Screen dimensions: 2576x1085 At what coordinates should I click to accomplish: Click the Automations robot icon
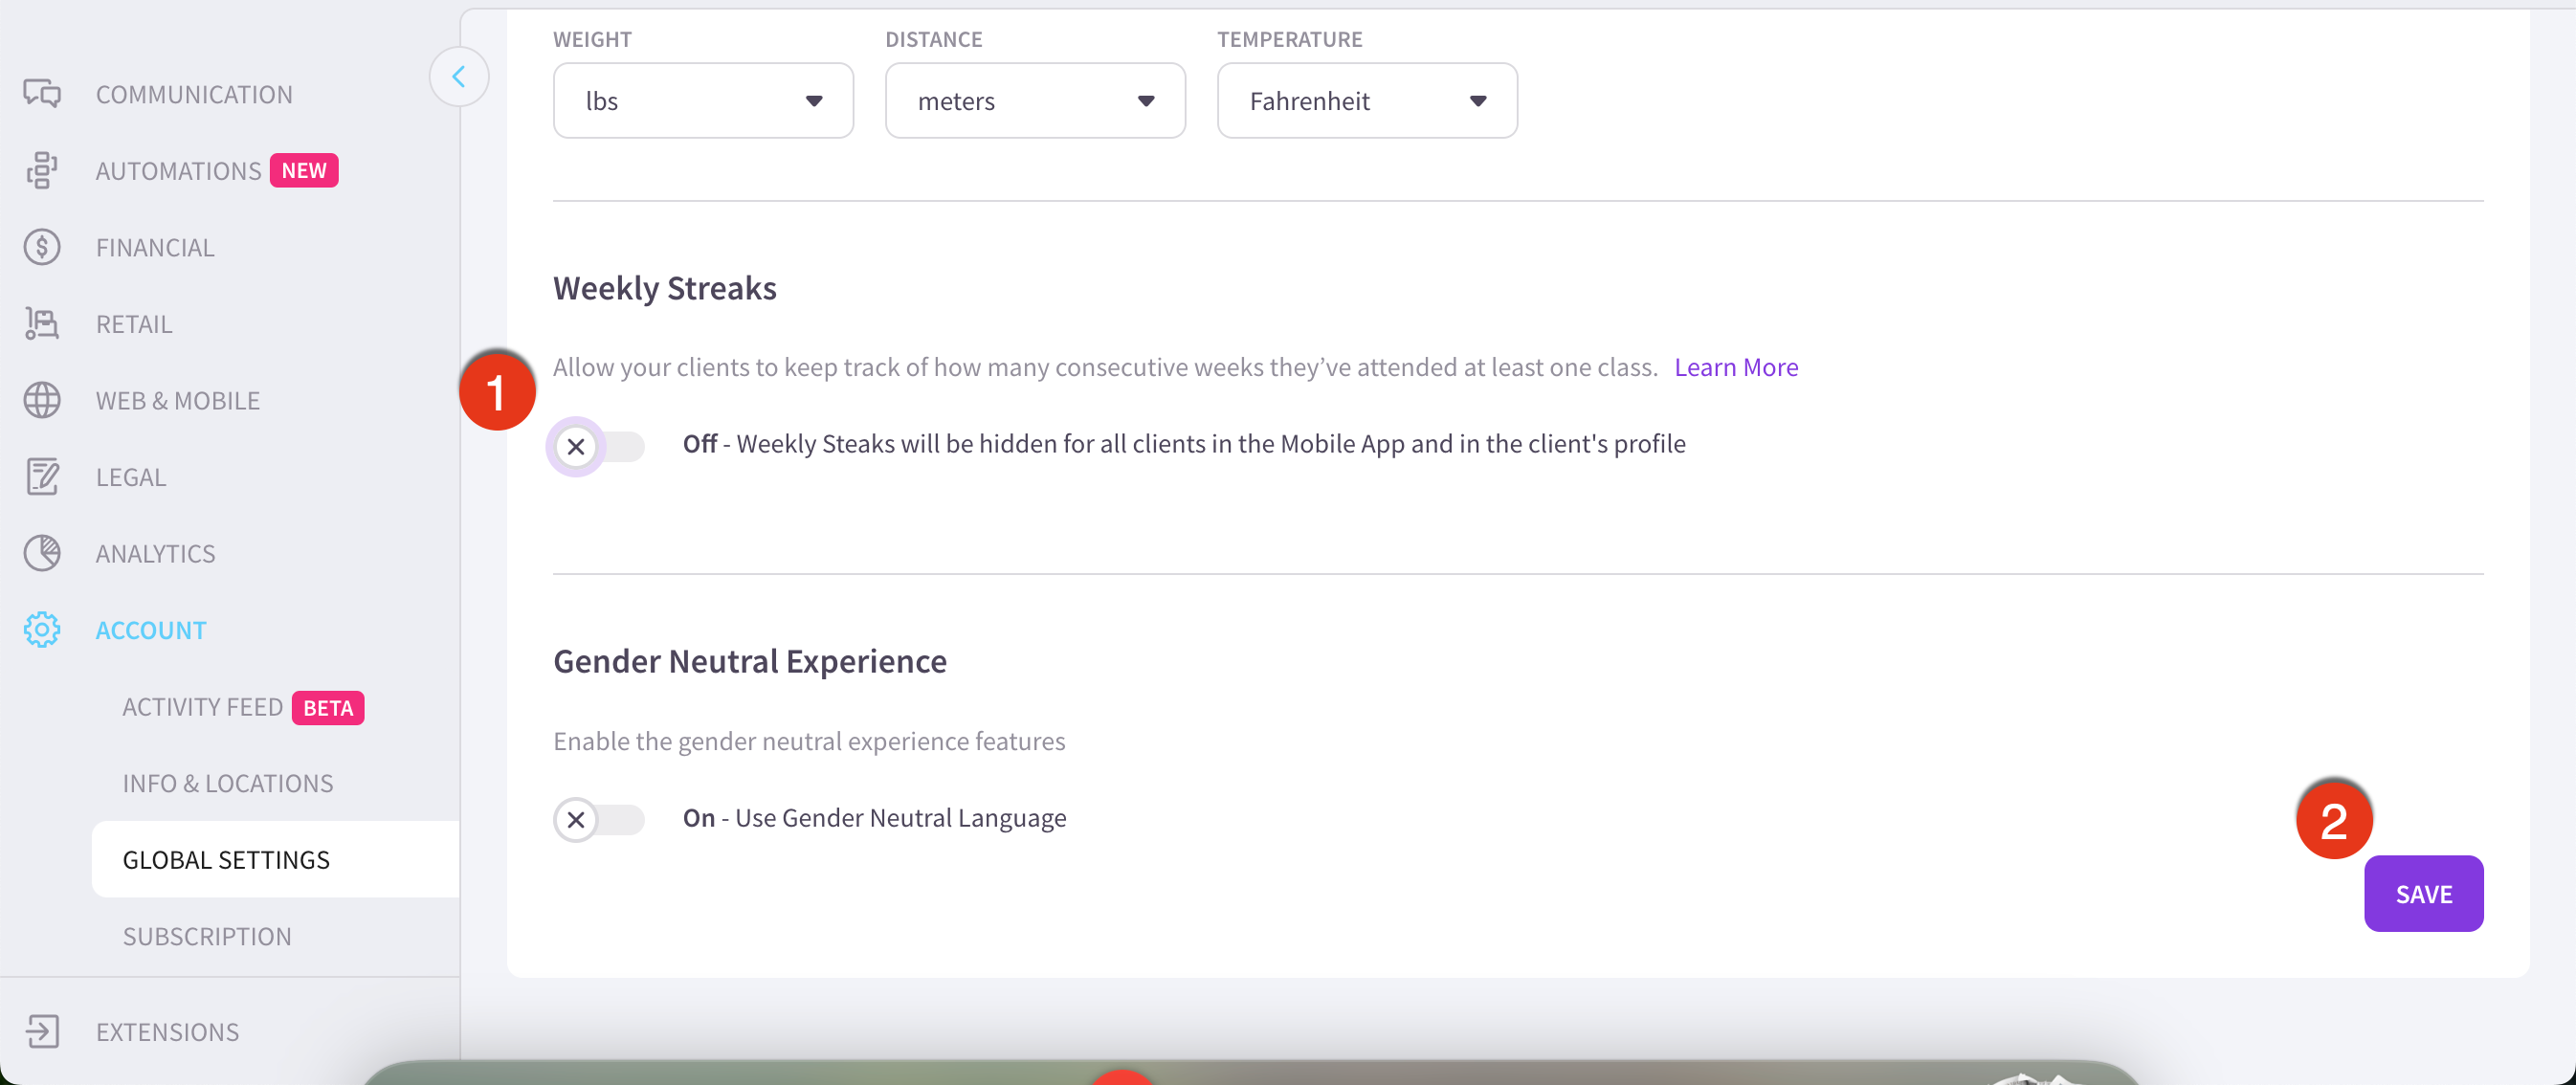pyautogui.click(x=42, y=171)
